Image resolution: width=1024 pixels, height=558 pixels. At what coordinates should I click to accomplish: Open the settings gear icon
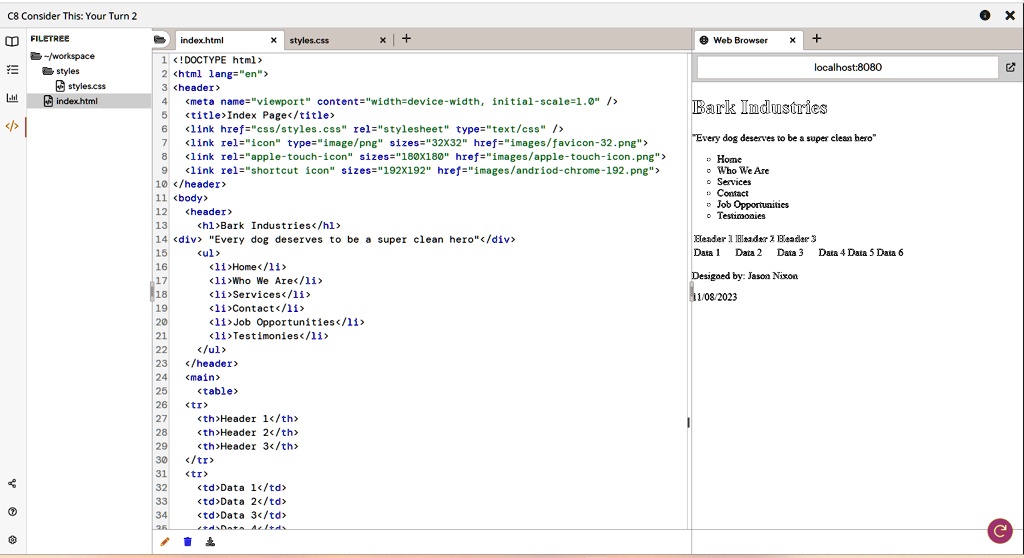tap(12, 540)
